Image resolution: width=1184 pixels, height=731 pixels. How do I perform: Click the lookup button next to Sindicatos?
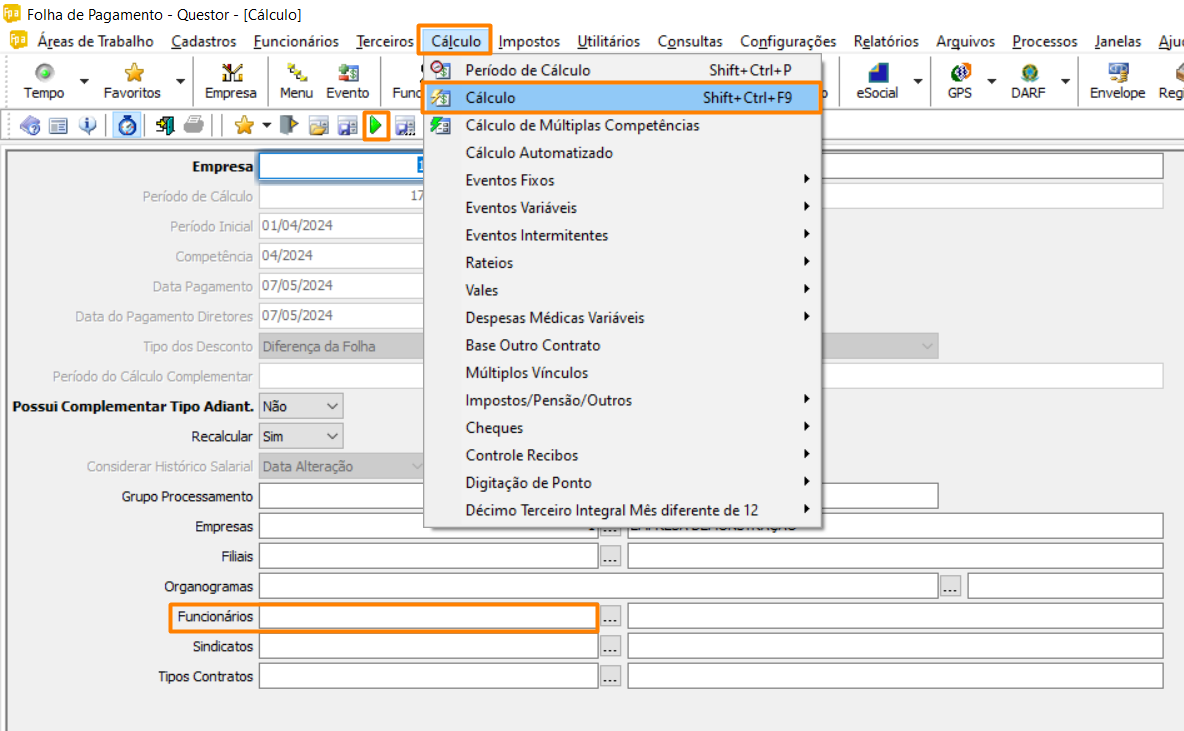[x=610, y=646]
